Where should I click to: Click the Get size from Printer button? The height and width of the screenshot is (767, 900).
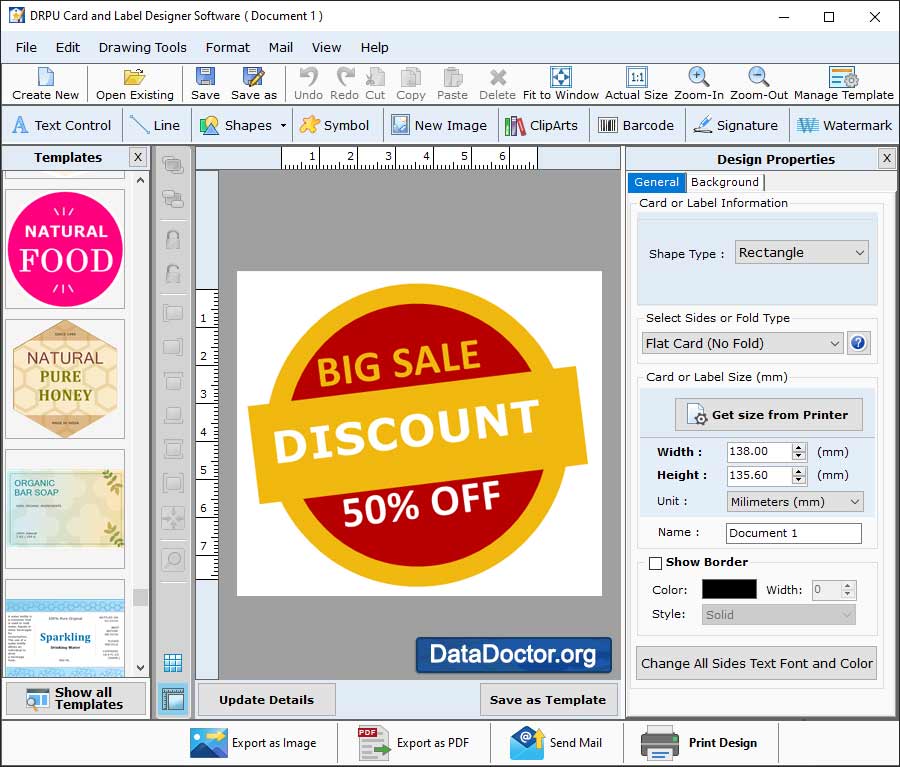pos(768,415)
